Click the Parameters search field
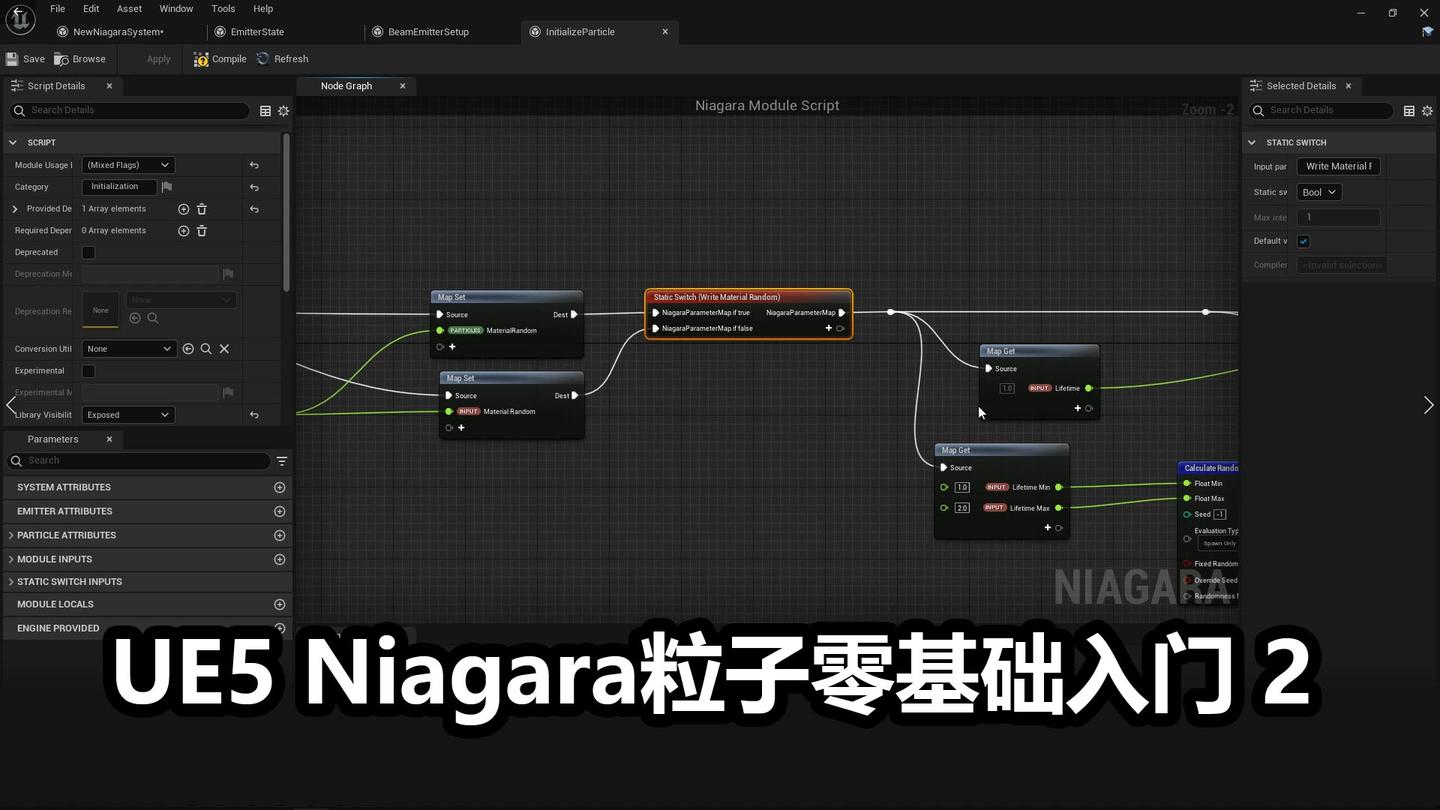This screenshot has height=810, width=1440. 139,461
